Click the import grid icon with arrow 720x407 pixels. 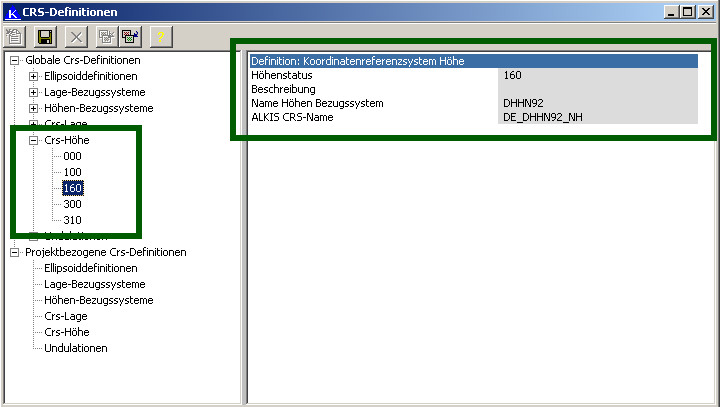(129, 37)
